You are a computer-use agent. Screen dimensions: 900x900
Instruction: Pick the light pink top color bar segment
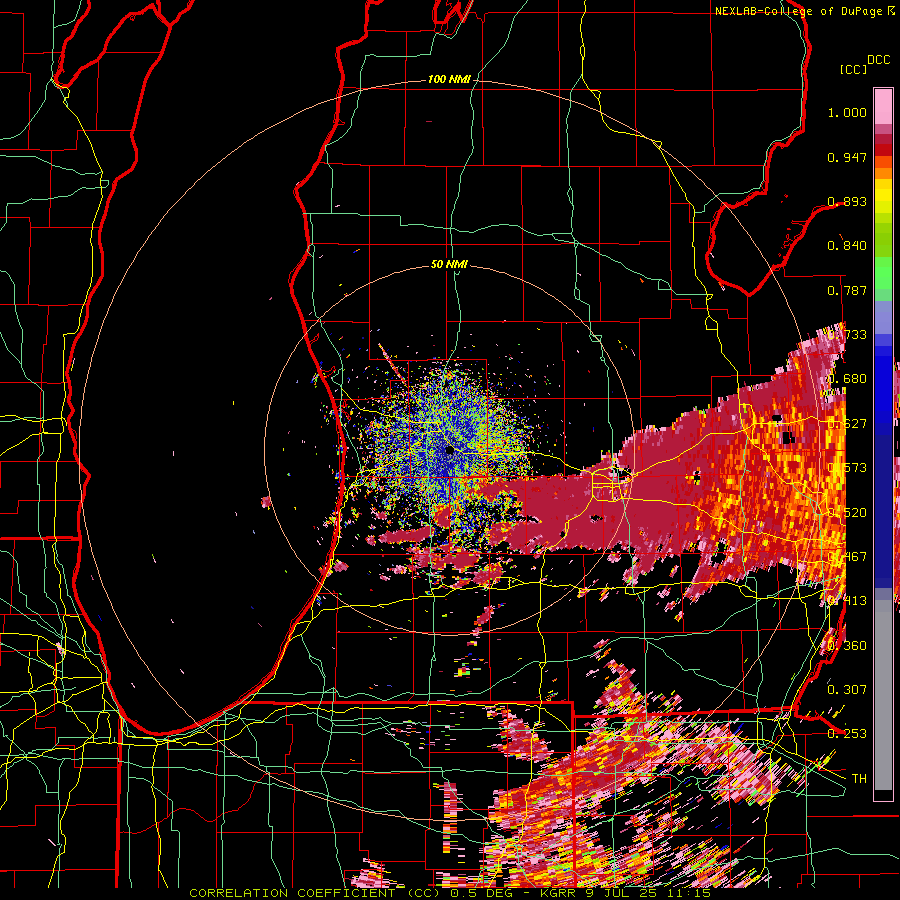[883, 106]
